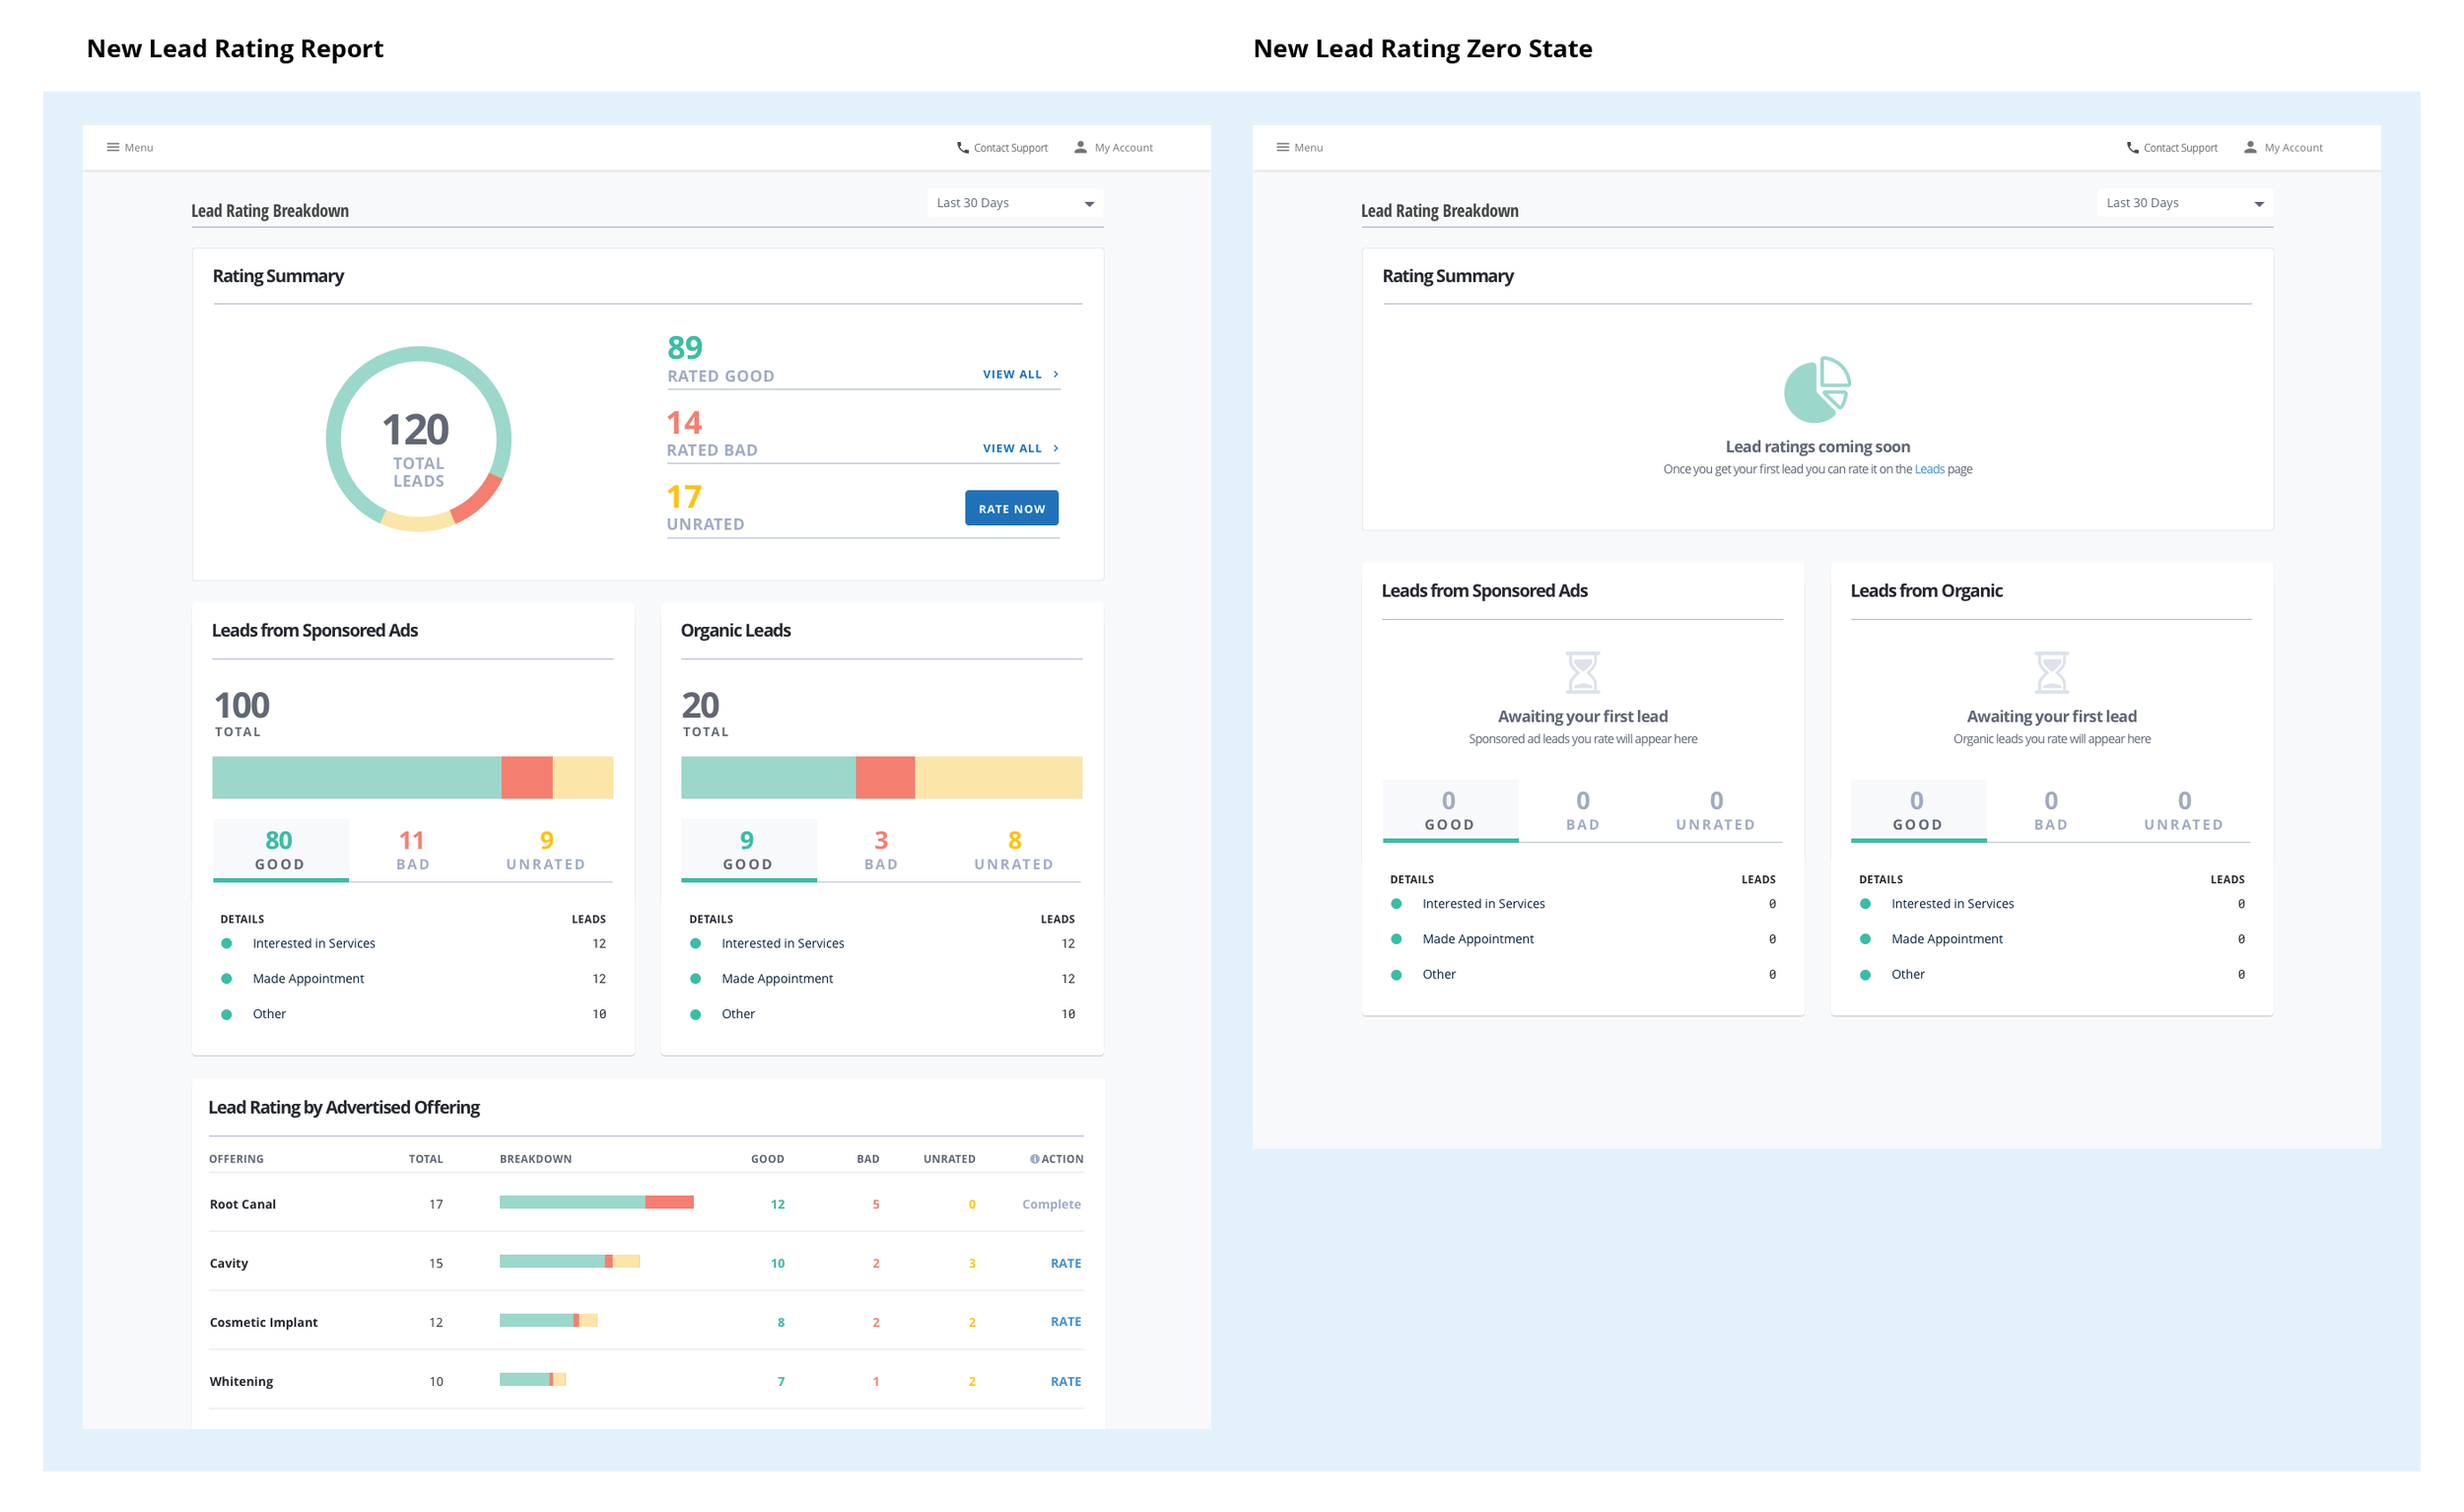Click the 120 Total Leads donut chart
This screenshot has height=1512, width=2464.
point(418,439)
